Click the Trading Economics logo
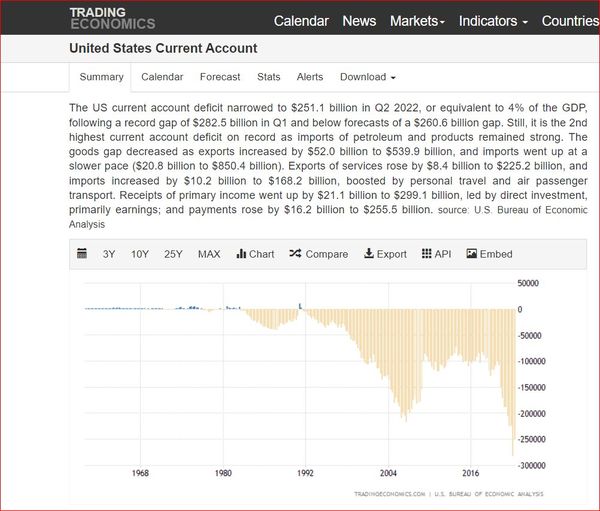Screen dimensions: 600x511 coord(112,18)
